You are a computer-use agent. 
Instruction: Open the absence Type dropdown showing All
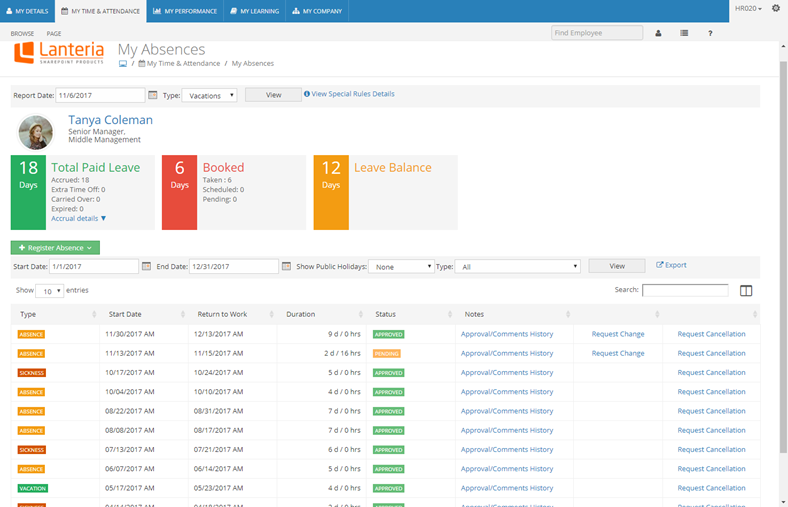coord(518,267)
